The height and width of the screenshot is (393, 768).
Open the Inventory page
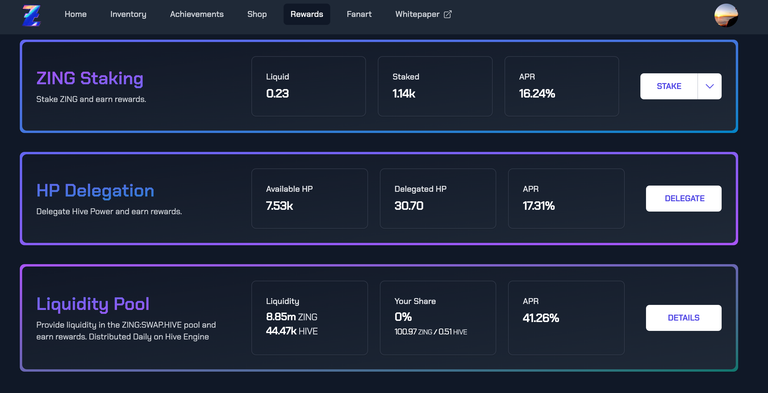pos(128,14)
